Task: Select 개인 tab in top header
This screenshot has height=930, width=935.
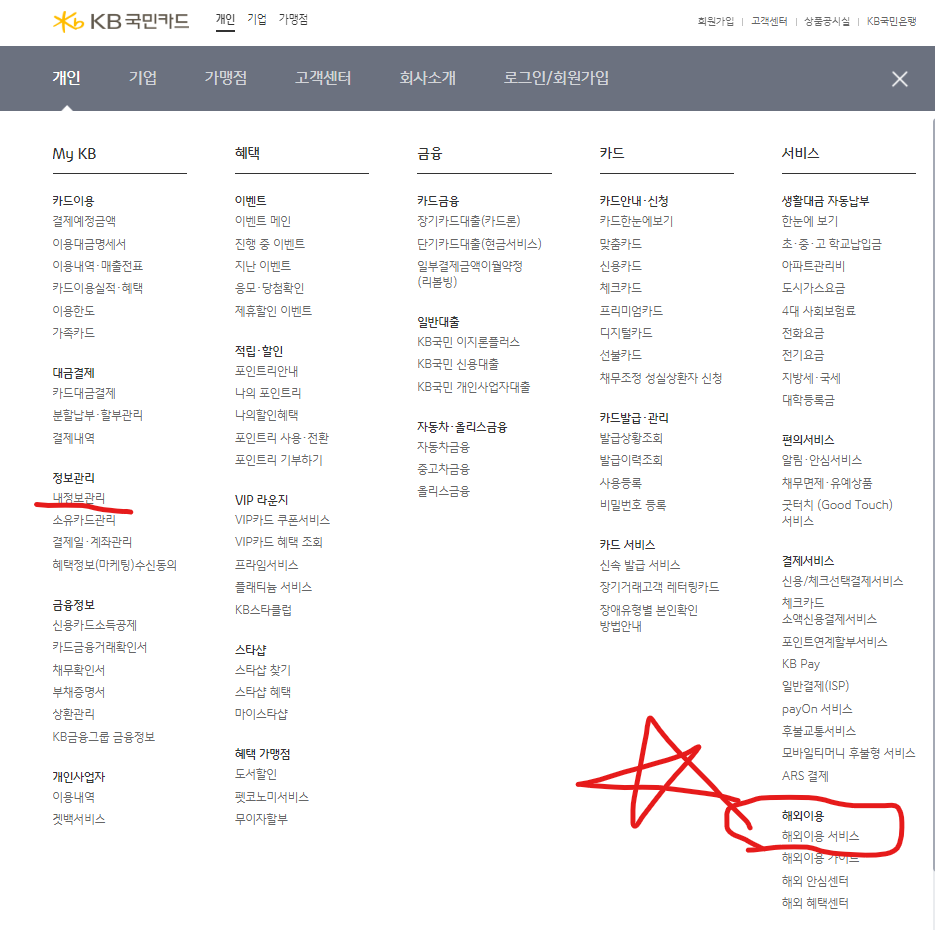Action: tap(225, 19)
